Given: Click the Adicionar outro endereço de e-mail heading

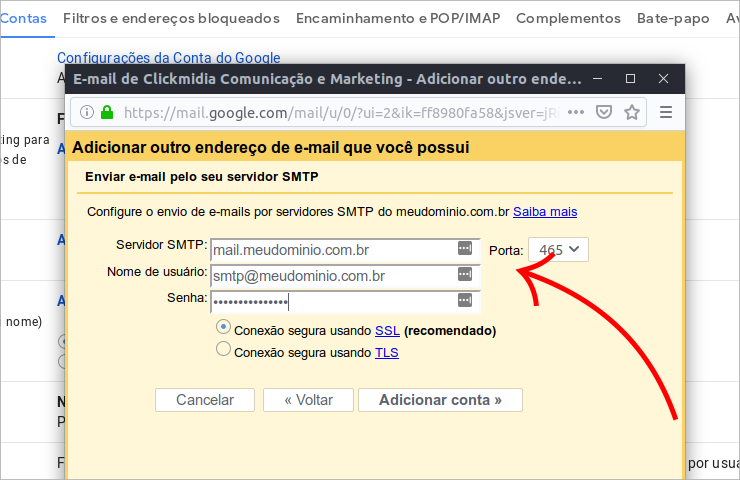Looking at the screenshot, I should pos(270,147).
